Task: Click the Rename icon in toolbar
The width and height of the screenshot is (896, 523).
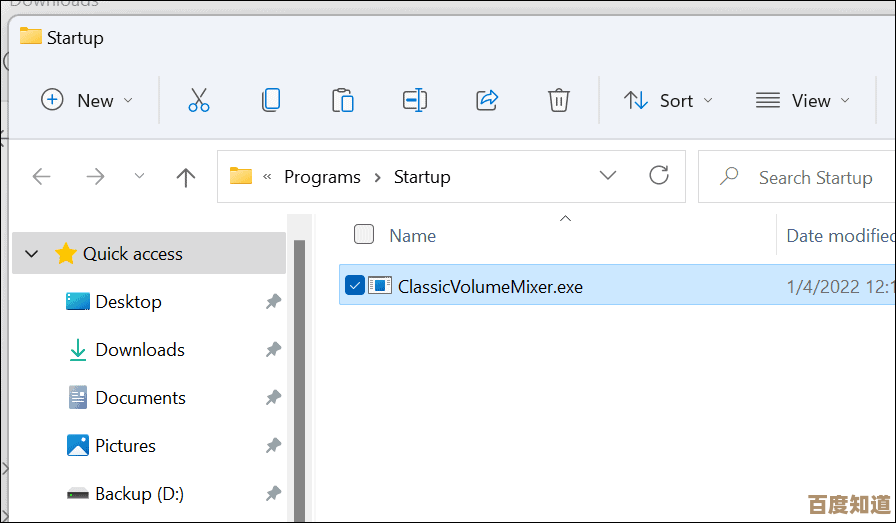Action: tap(415, 100)
